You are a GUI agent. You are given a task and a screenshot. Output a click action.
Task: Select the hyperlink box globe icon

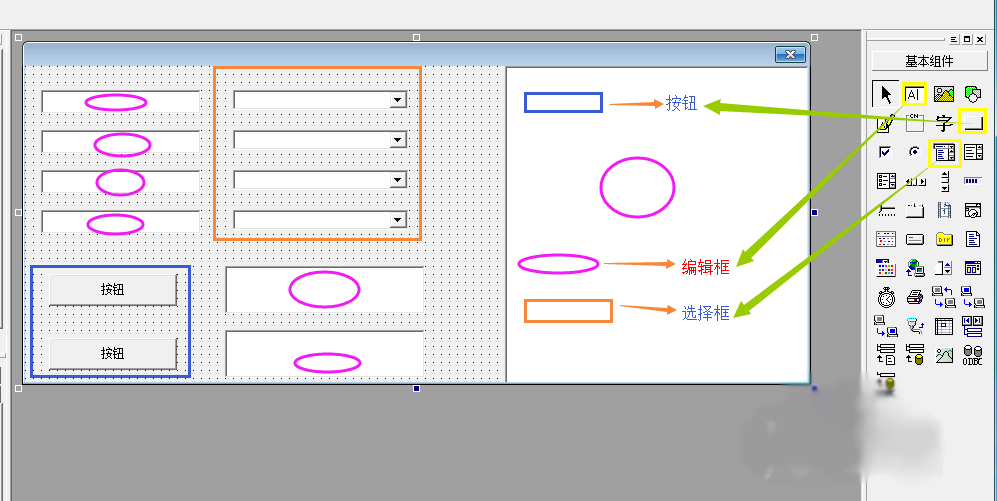pos(914,268)
